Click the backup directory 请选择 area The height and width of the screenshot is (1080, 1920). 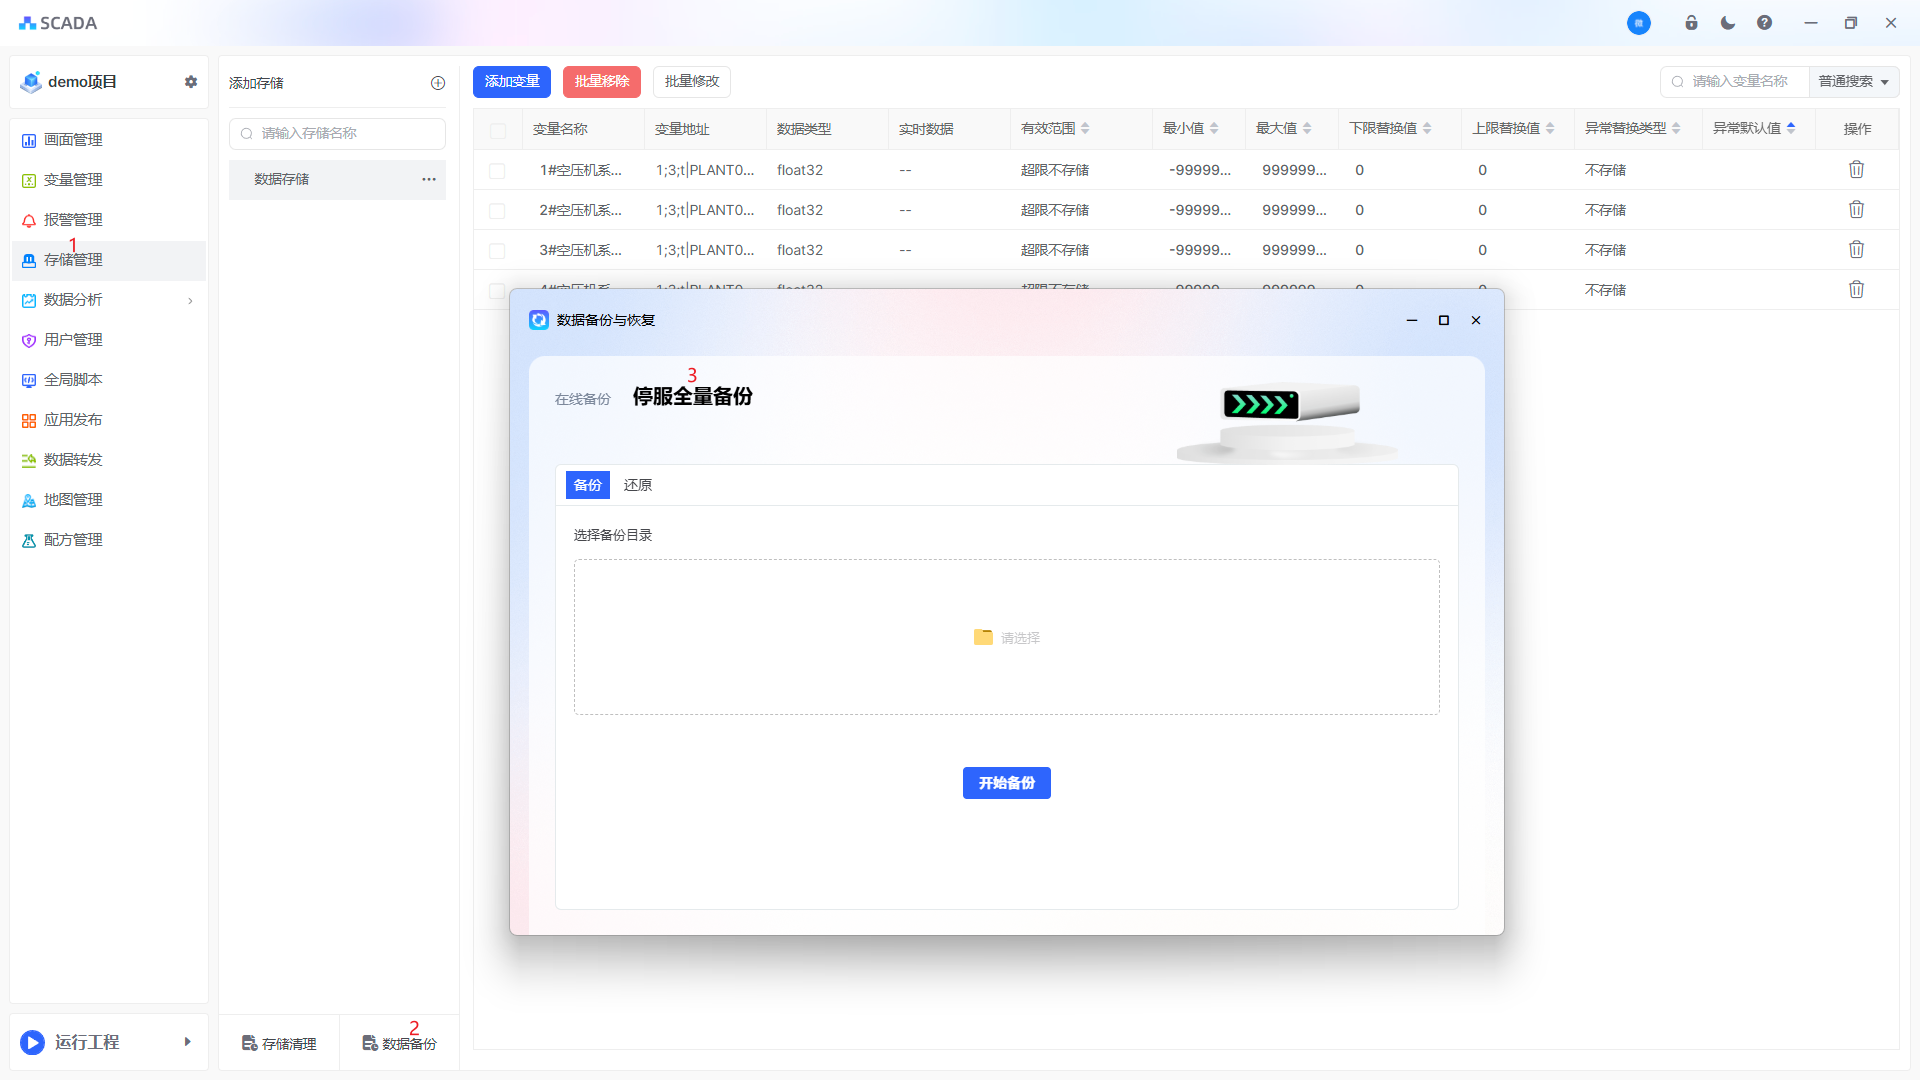1006,637
